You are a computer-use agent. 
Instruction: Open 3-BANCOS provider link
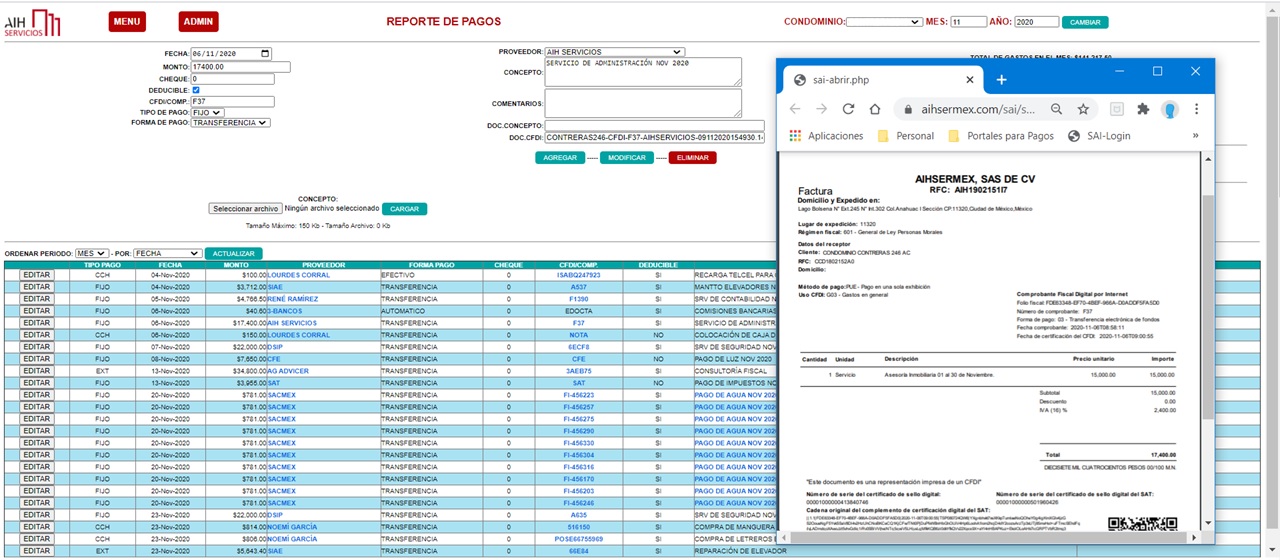pos(286,311)
